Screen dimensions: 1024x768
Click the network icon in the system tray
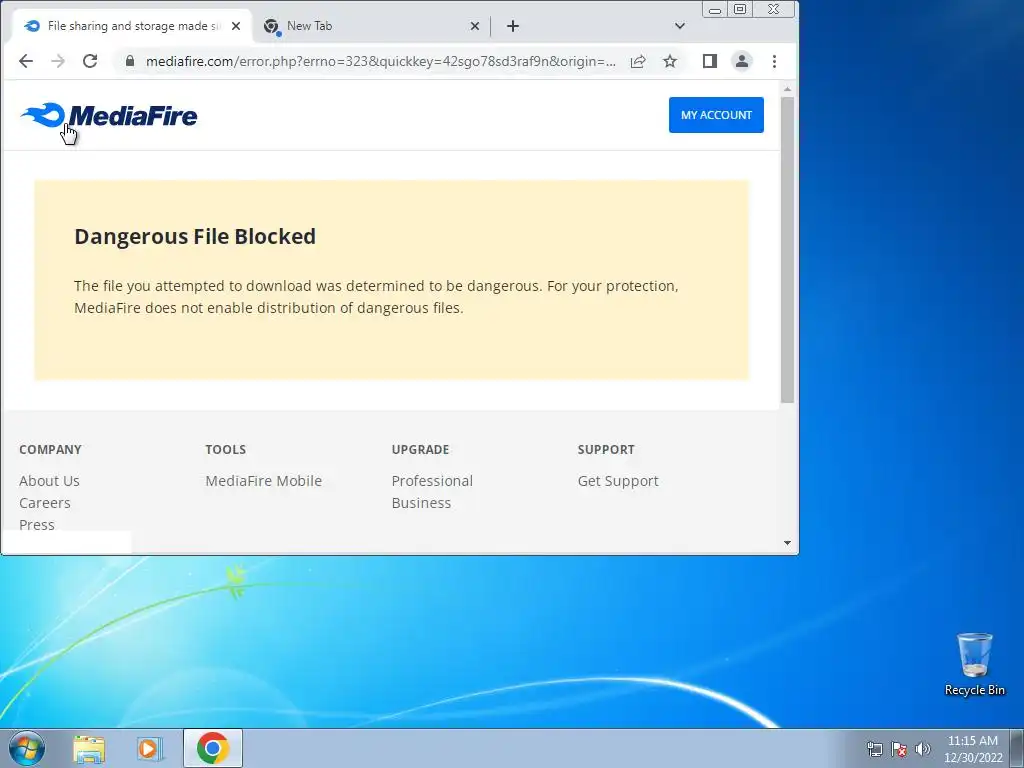874,749
